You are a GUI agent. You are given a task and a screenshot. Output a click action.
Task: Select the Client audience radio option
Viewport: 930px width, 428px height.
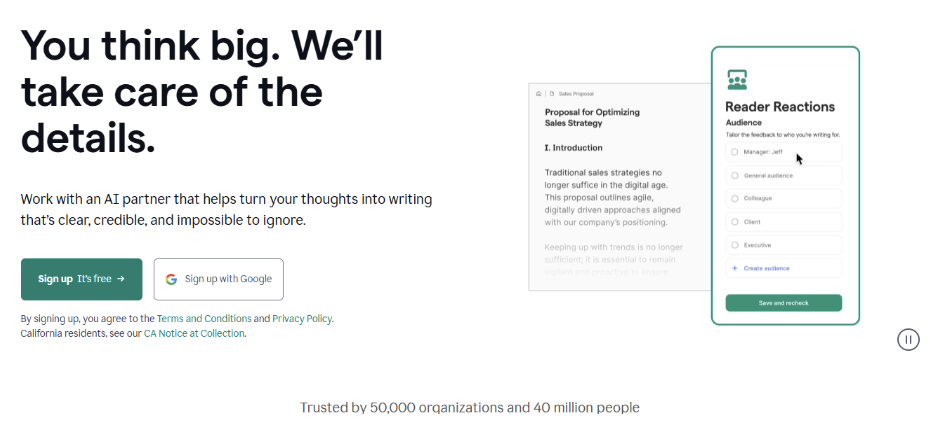735,221
